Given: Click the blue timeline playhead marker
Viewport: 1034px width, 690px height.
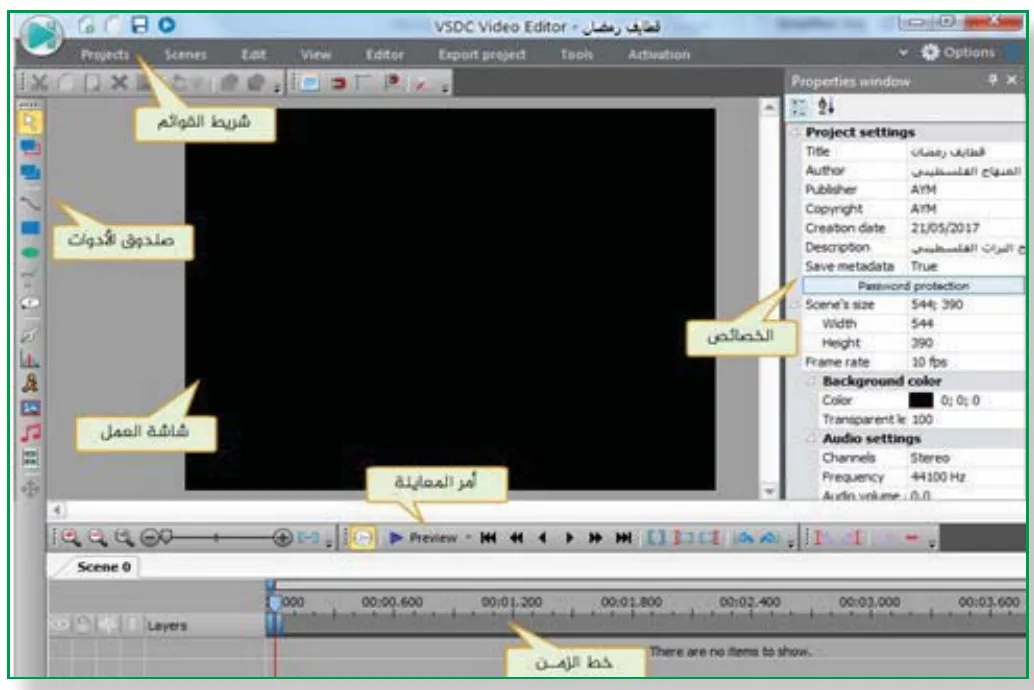Looking at the screenshot, I should 274,603.
